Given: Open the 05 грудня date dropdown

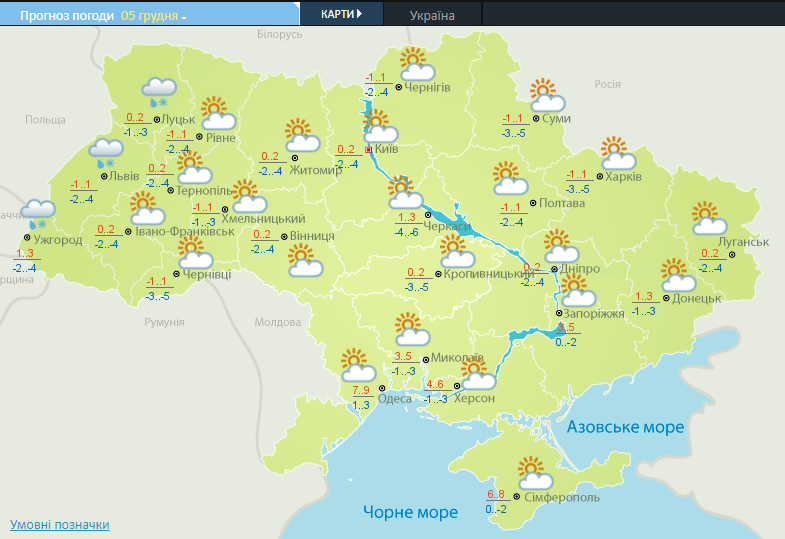Looking at the screenshot, I should tap(154, 17).
